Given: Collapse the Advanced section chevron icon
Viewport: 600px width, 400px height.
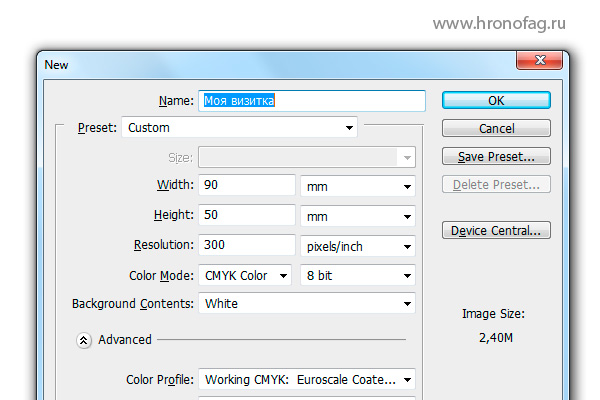Looking at the screenshot, I should (83, 340).
